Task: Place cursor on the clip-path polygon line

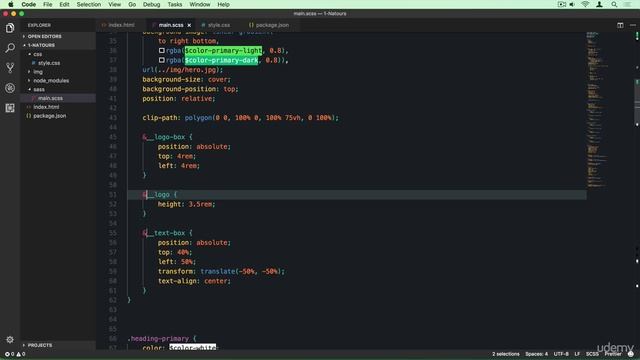Action: click(x=240, y=118)
